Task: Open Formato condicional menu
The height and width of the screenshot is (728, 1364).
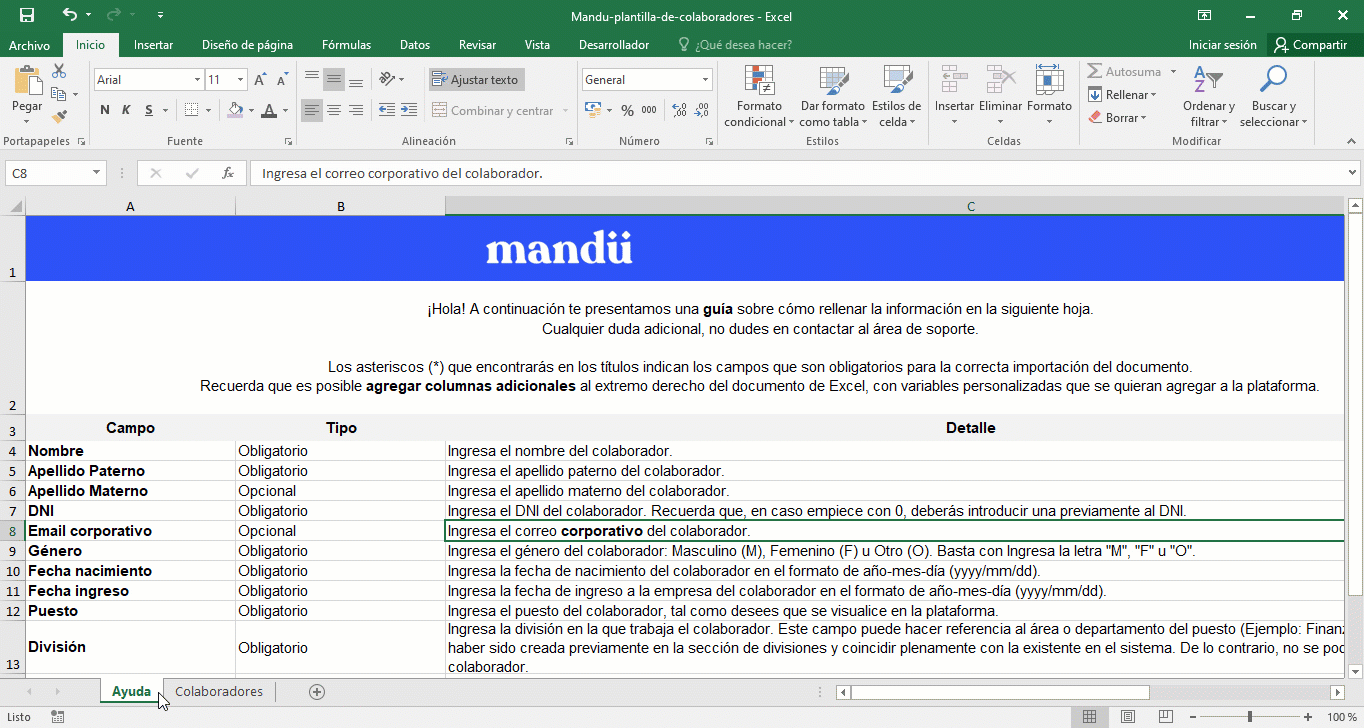Action: click(759, 97)
